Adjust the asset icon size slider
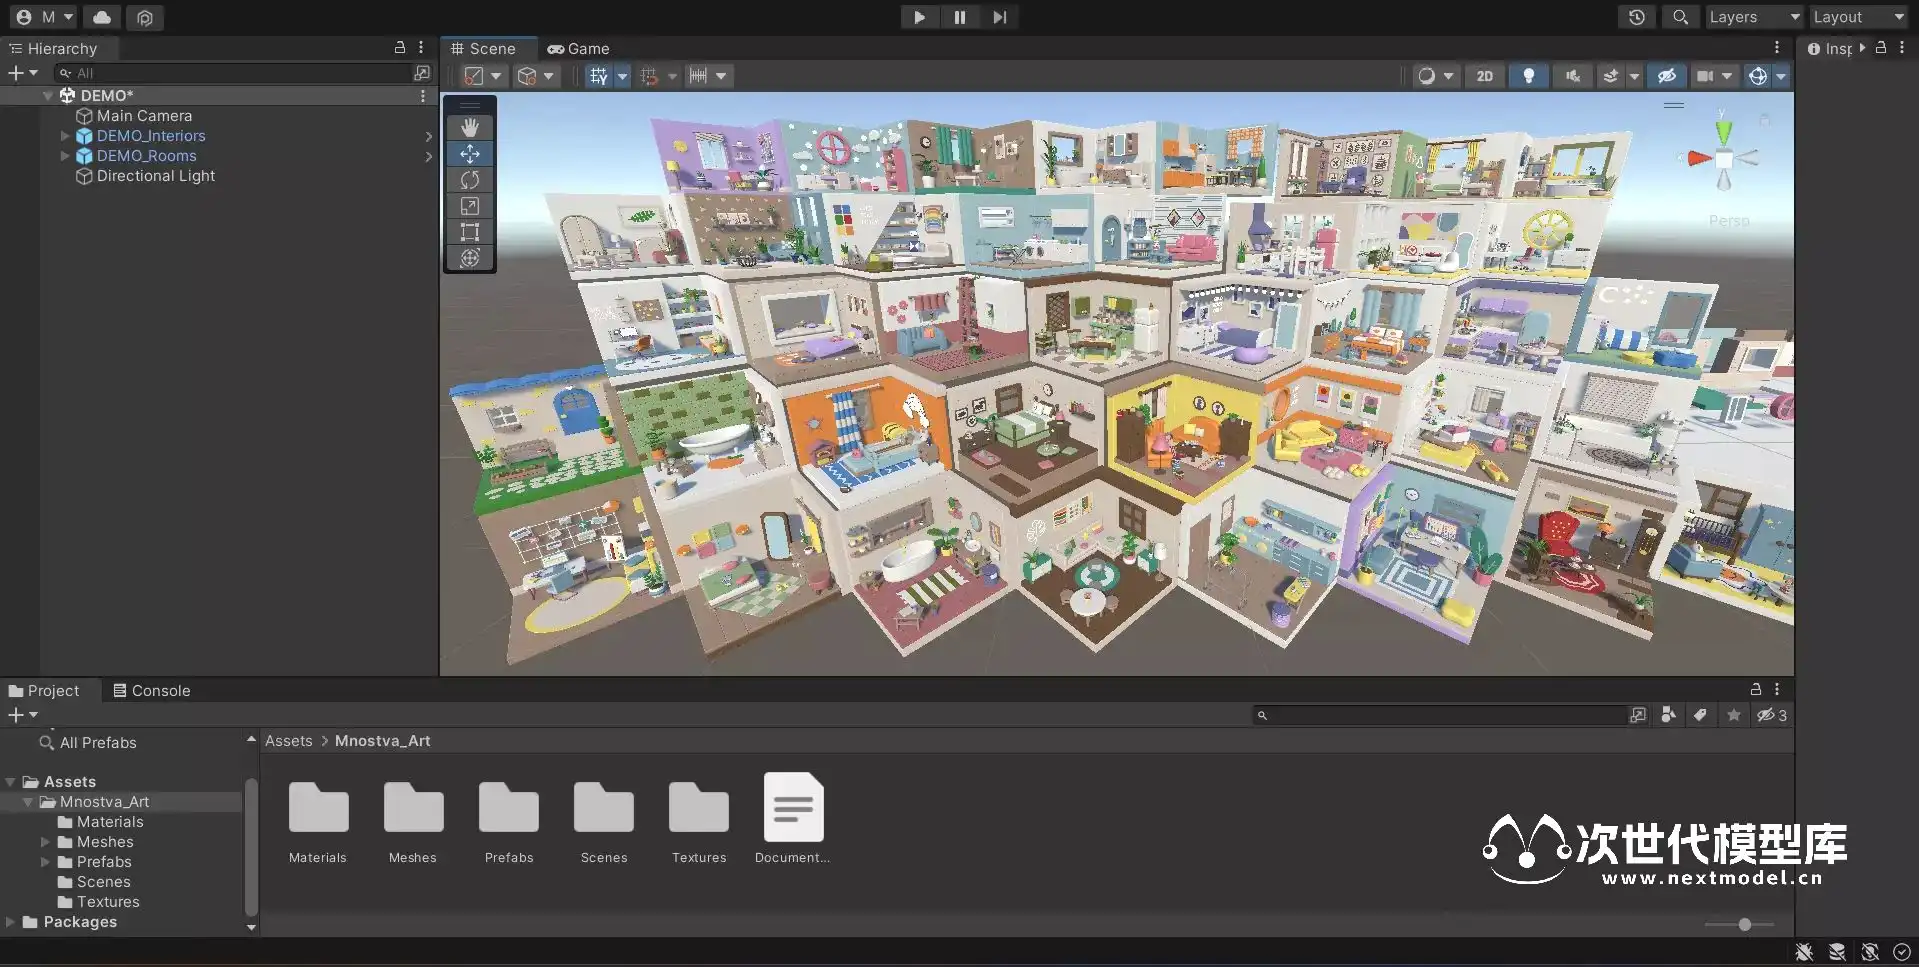The width and height of the screenshot is (1919, 967). coord(1744,925)
